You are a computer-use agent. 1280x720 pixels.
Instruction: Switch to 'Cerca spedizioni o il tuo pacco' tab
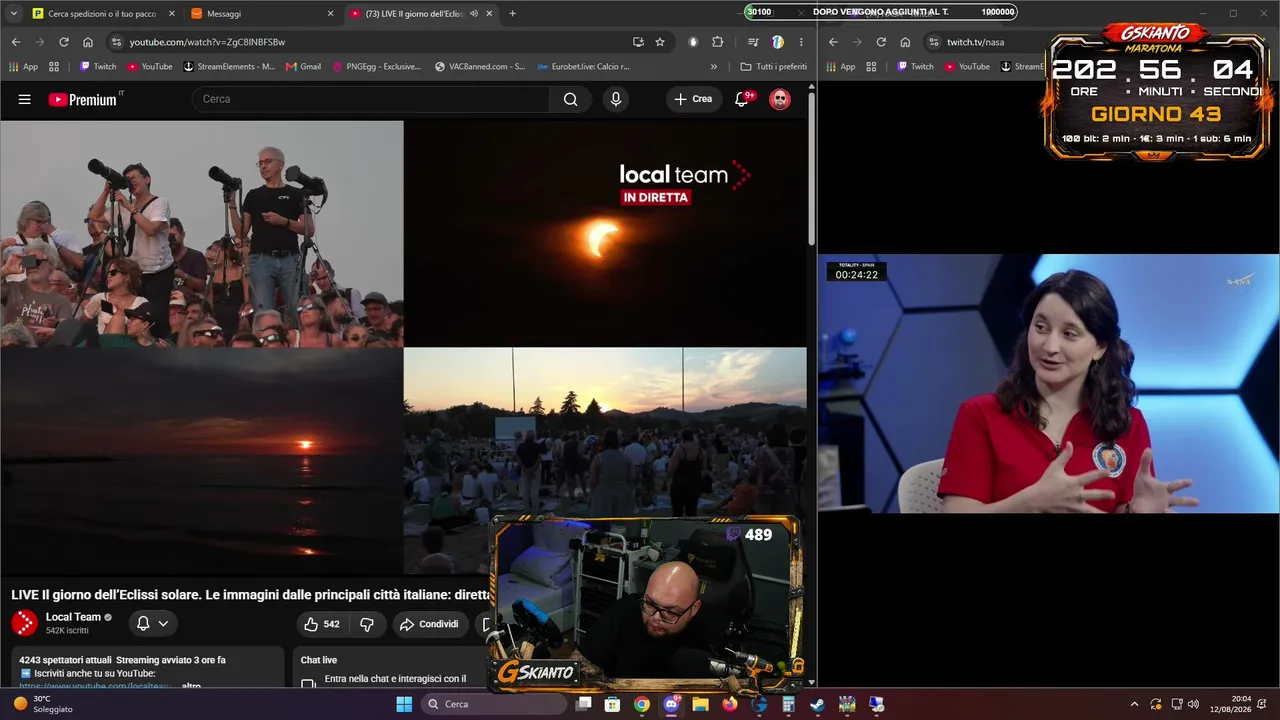coord(102,14)
